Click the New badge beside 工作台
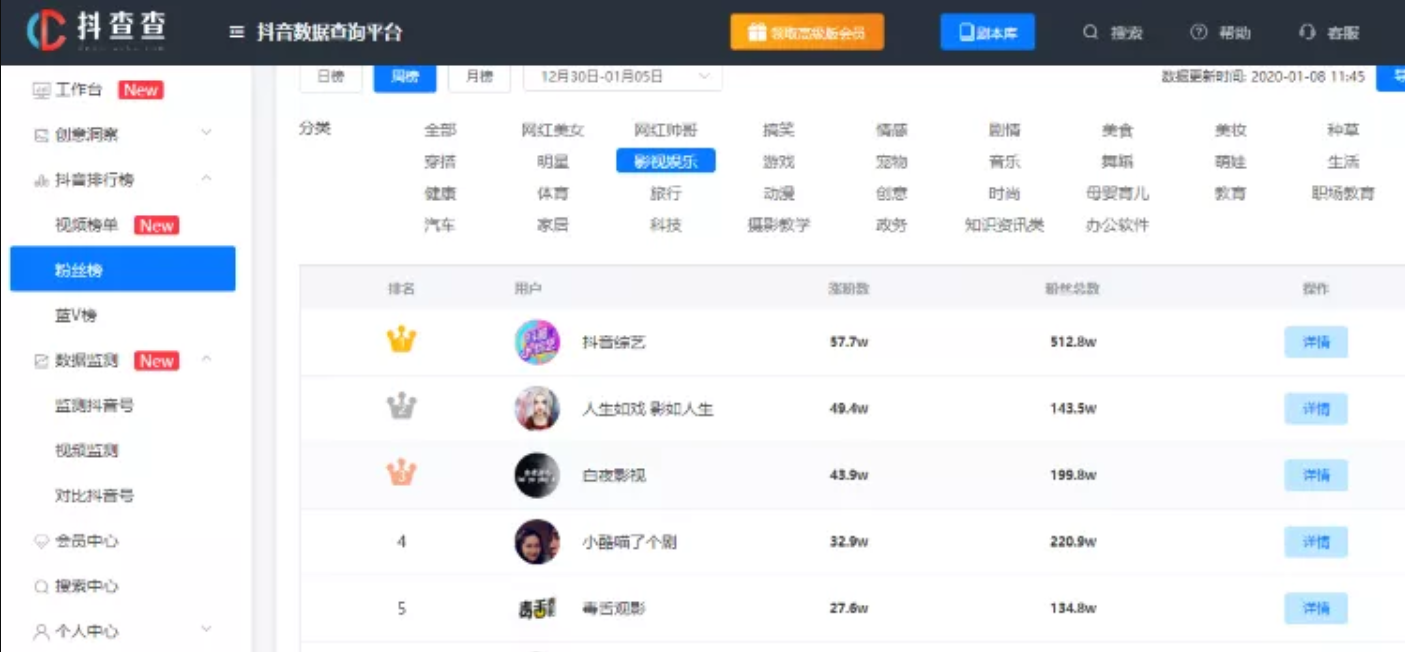The height and width of the screenshot is (652, 1405). tap(141, 90)
